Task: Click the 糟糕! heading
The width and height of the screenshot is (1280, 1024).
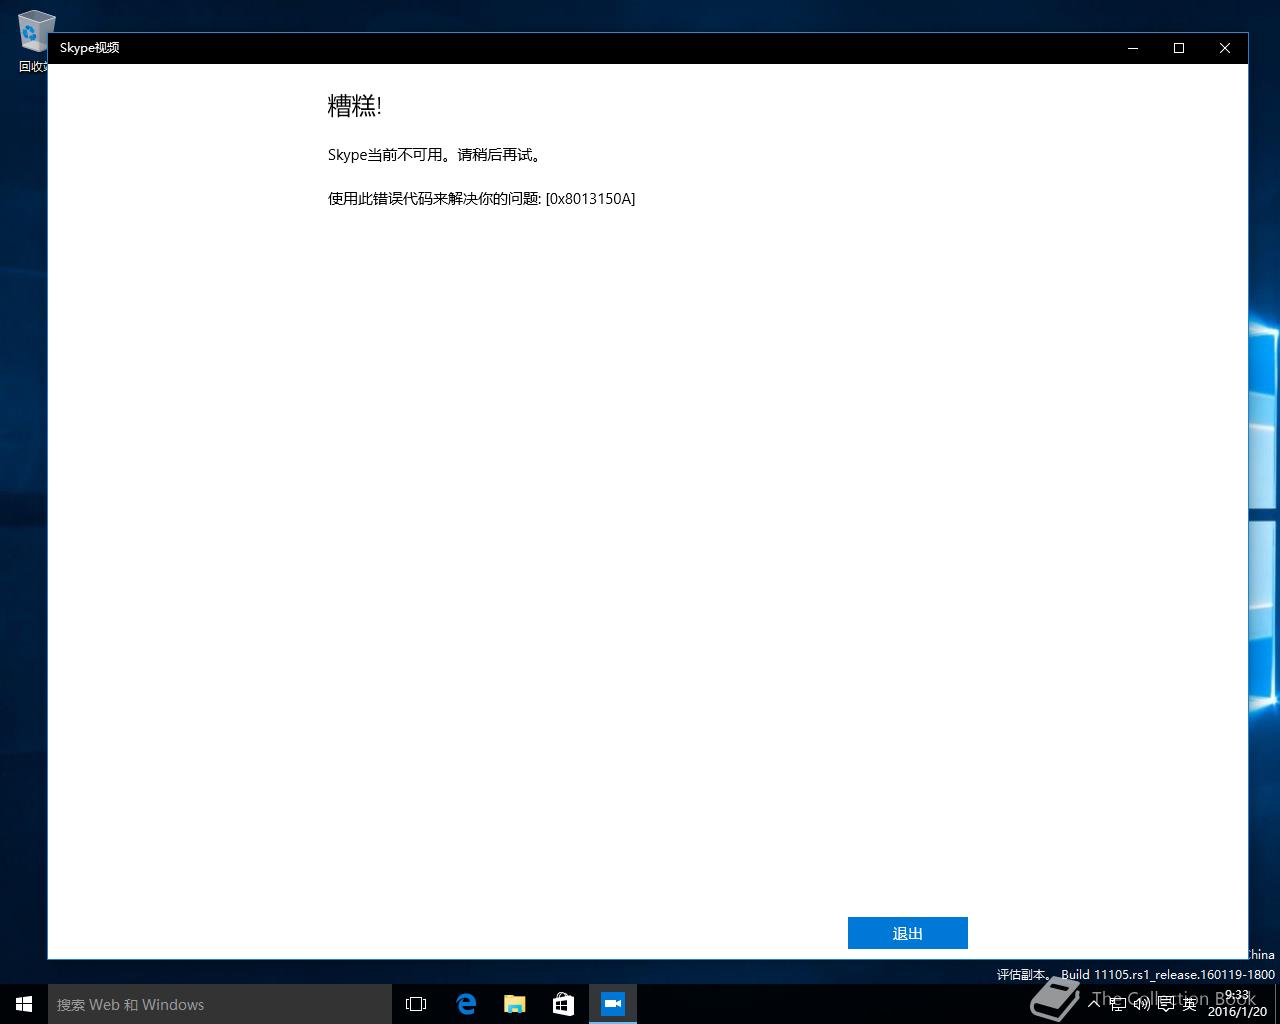Action: pyautogui.click(x=355, y=106)
